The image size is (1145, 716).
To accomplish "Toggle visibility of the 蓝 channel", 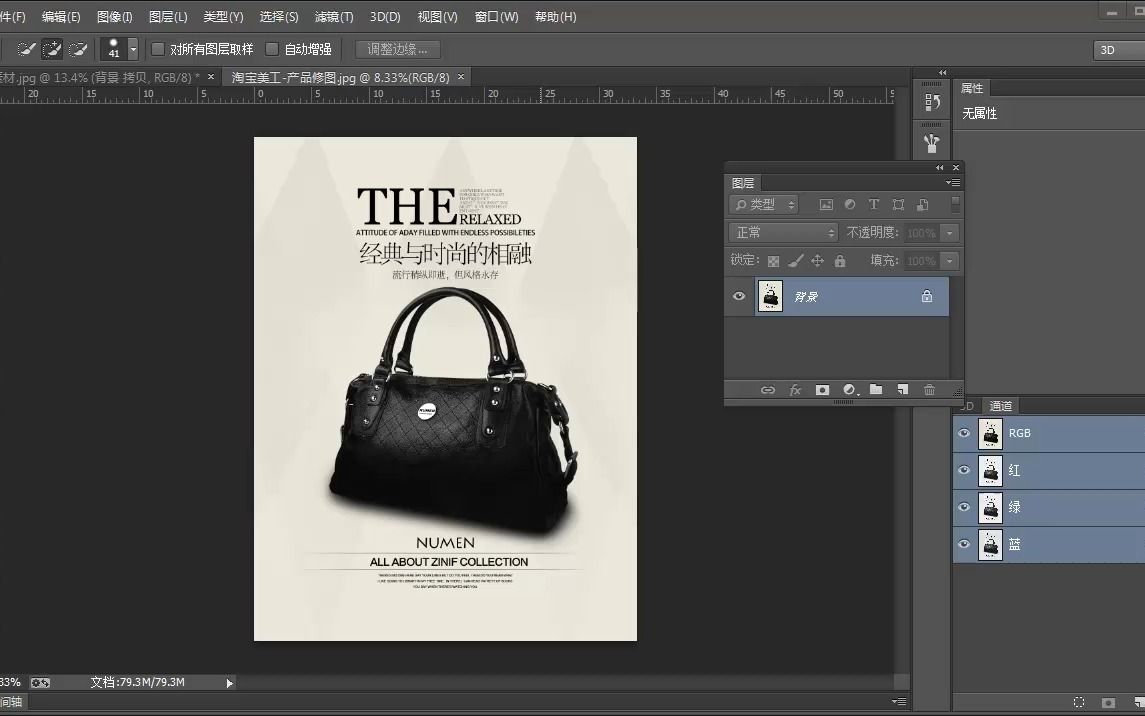I will [963, 544].
